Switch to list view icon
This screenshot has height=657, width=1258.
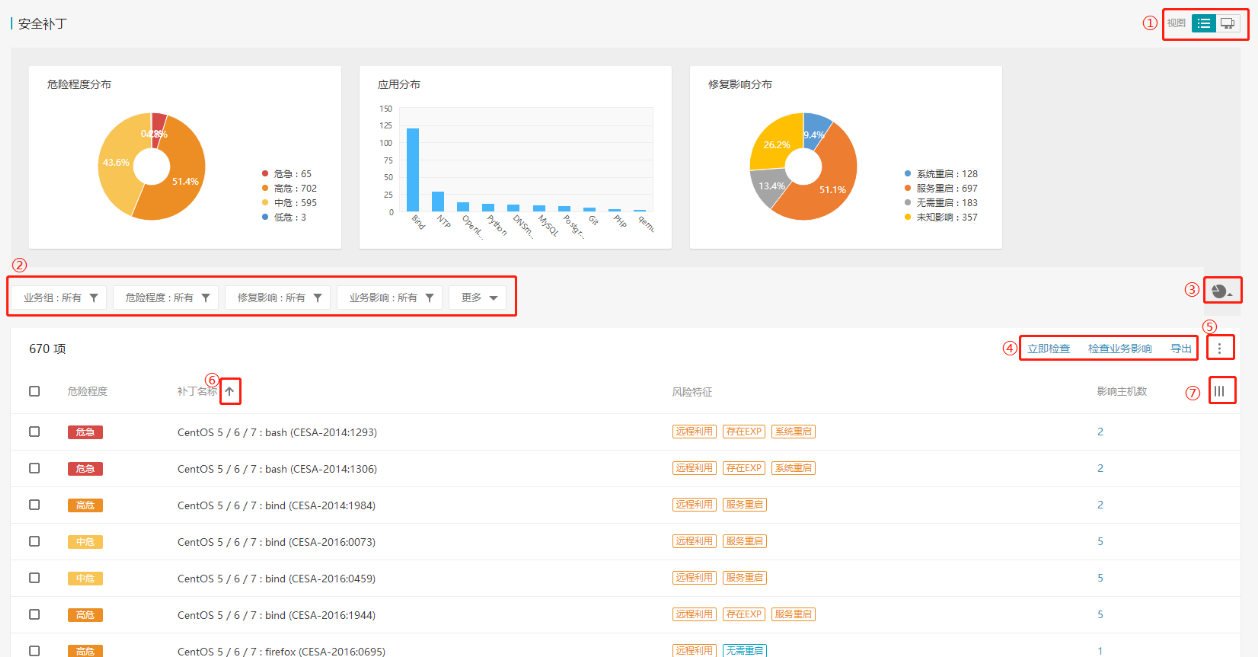pos(1204,23)
